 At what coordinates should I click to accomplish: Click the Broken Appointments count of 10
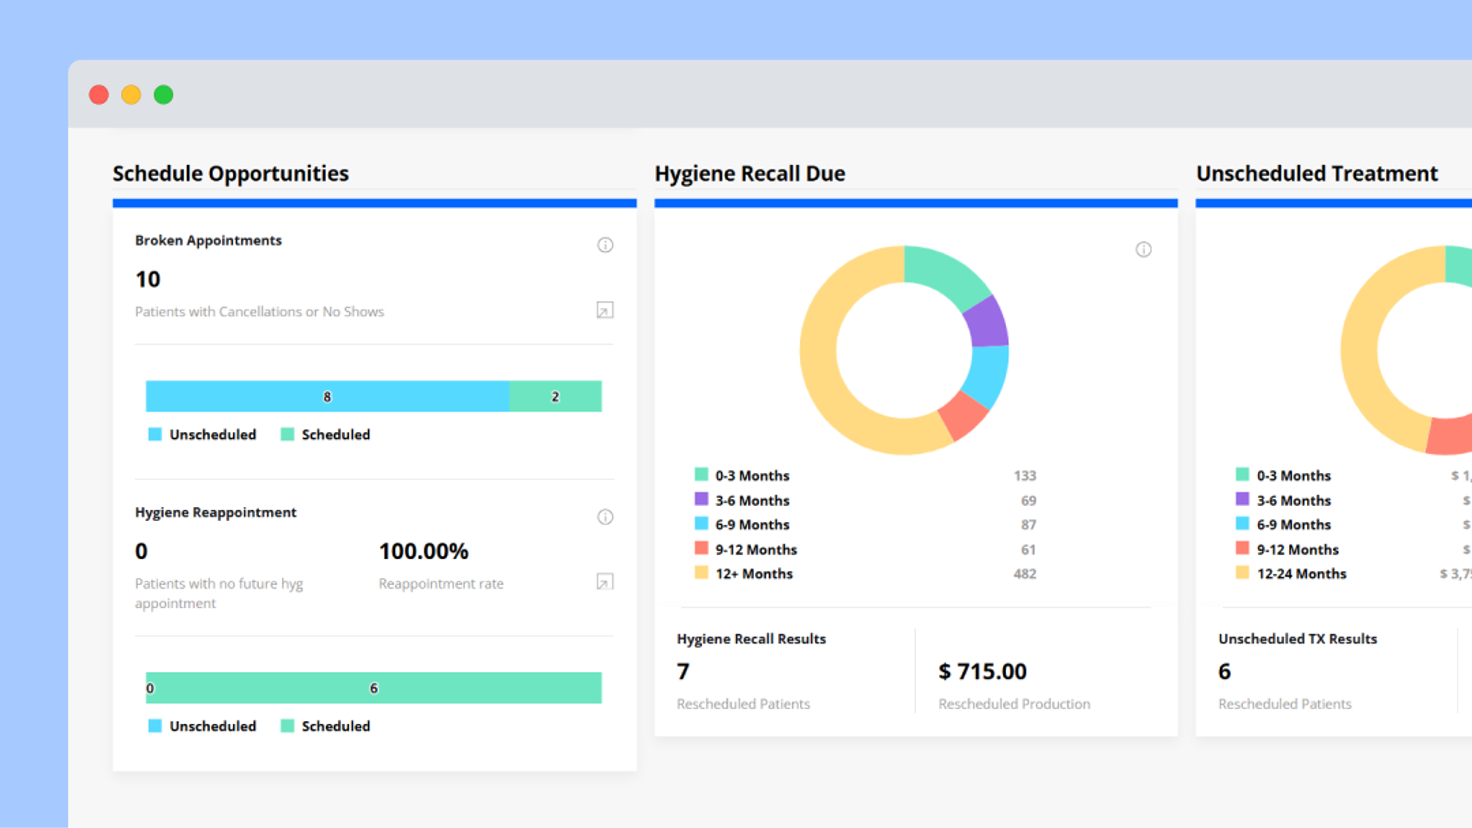[x=146, y=279]
